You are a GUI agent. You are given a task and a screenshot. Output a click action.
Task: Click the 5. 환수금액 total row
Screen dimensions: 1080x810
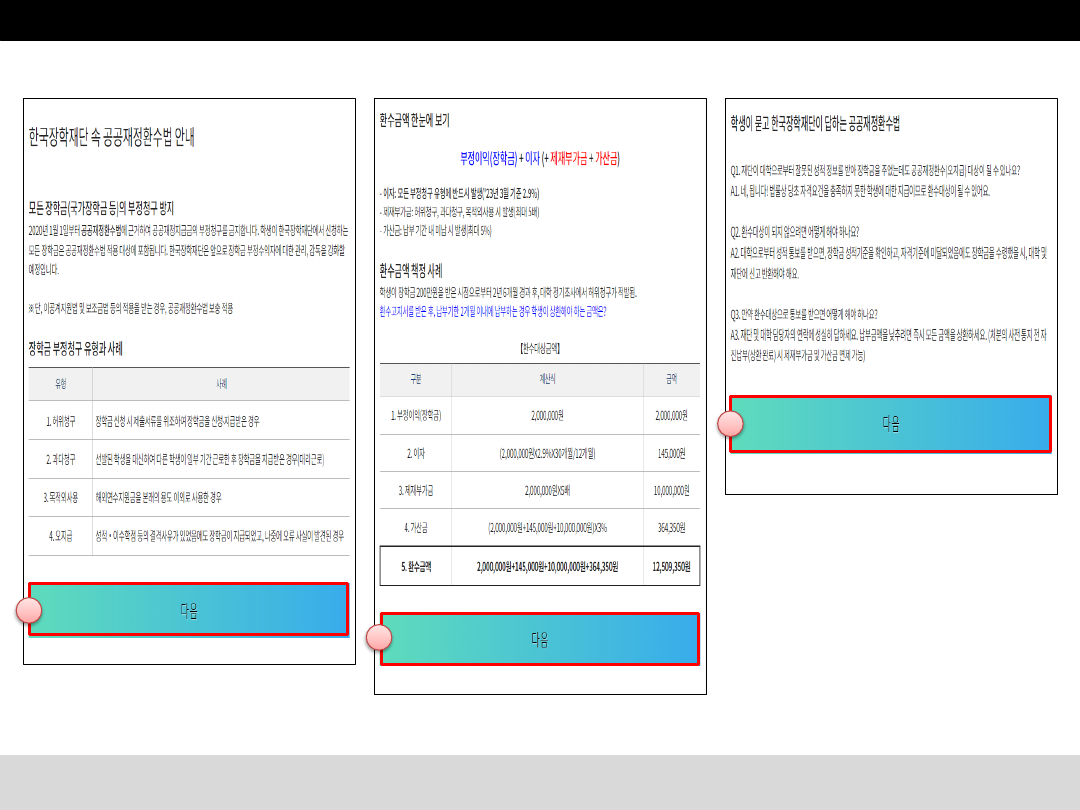click(x=539, y=566)
